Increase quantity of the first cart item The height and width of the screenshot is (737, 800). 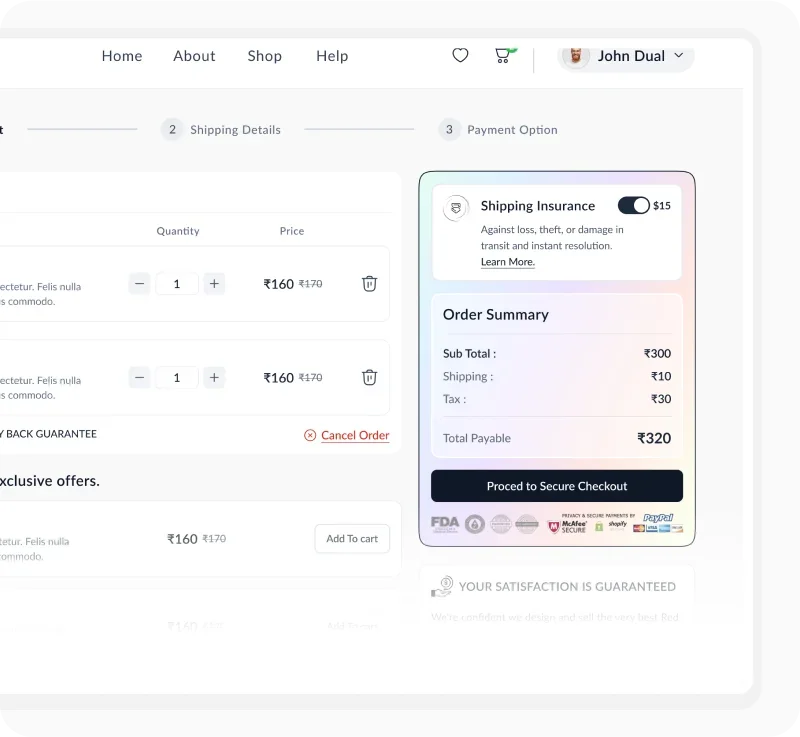[x=214, y=284]
